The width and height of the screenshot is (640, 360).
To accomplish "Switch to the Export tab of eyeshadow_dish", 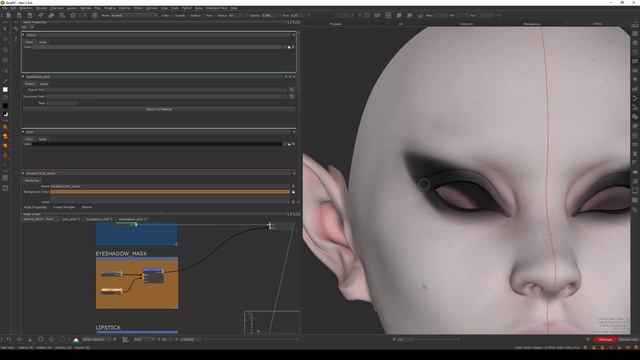I will click(x=30, y=84).
